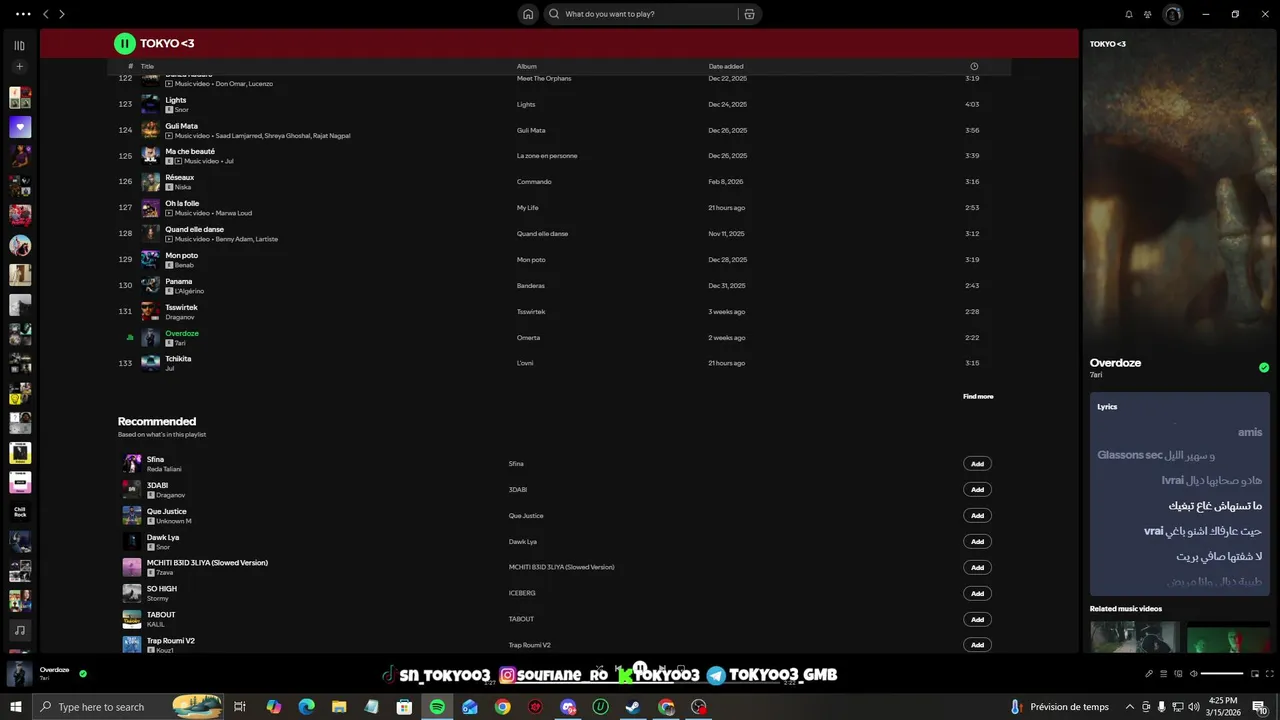The width and height of the screenshot is (1280, 720).
Task: Open the Chill Rock playlist in sidebar
Action: click(x=20, y=512)
